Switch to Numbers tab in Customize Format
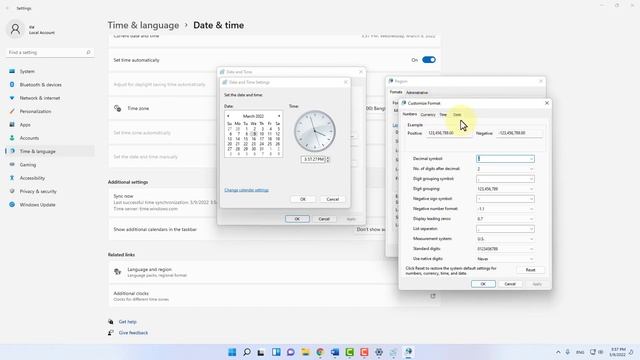Image resolution: width=640 pixels, height=360 pixels. [410, 114]
